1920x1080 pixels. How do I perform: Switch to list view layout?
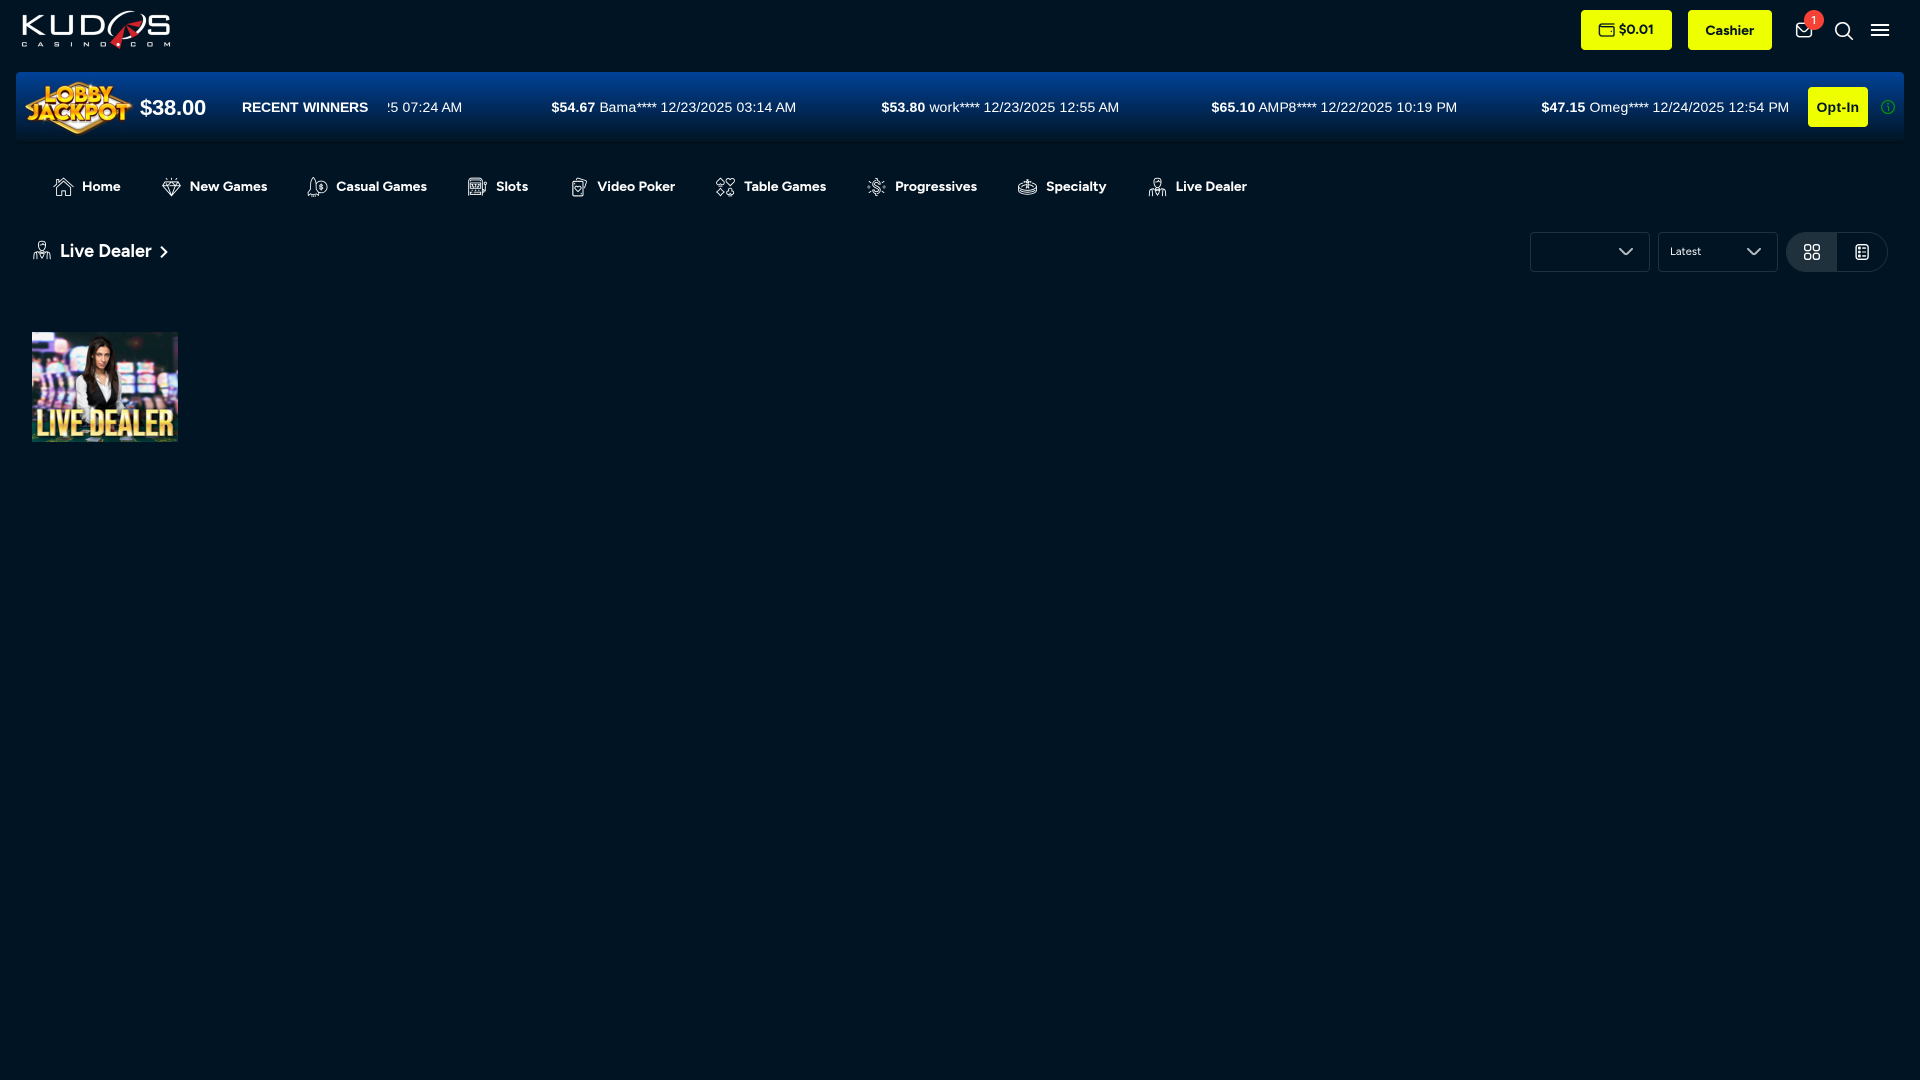tap(1862, 252)
